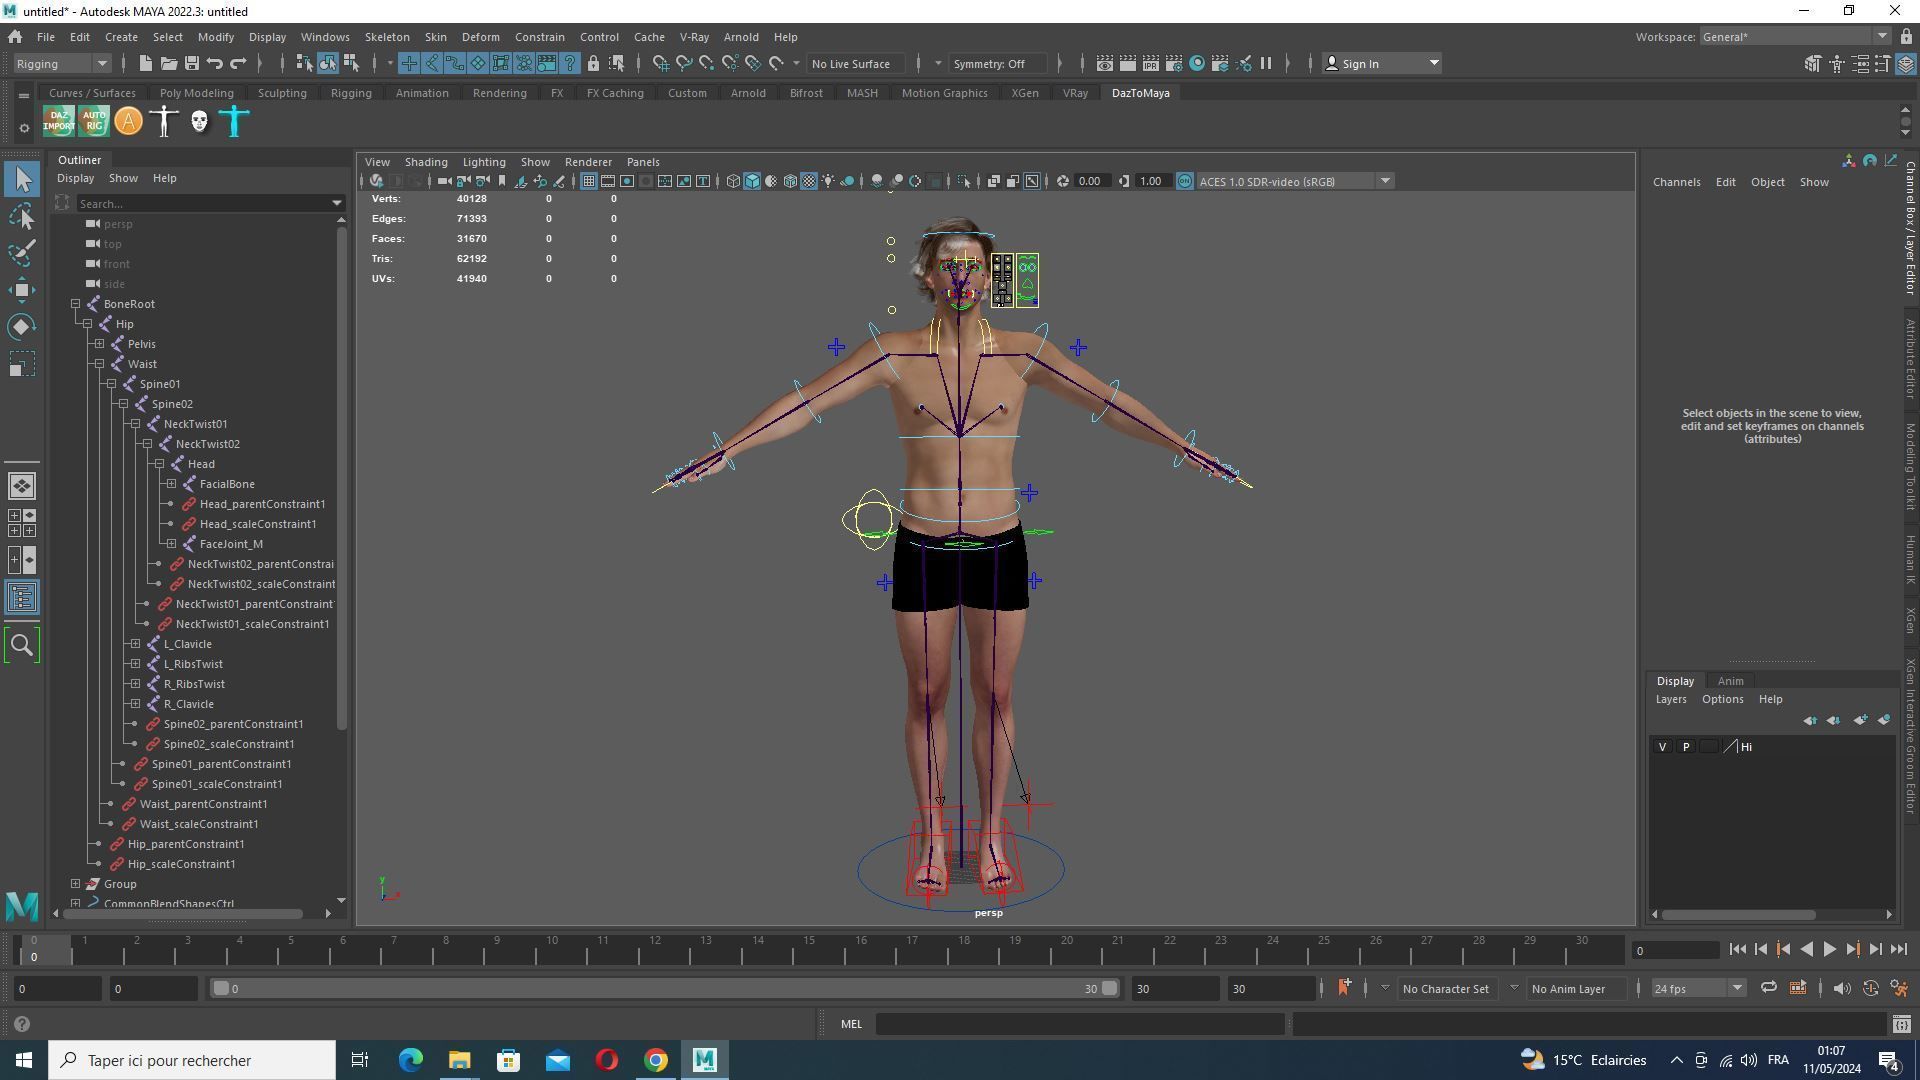Select the Lasso tool in toolbox
This screenshot has height=1080, width=1920.
tap(22, 216)
